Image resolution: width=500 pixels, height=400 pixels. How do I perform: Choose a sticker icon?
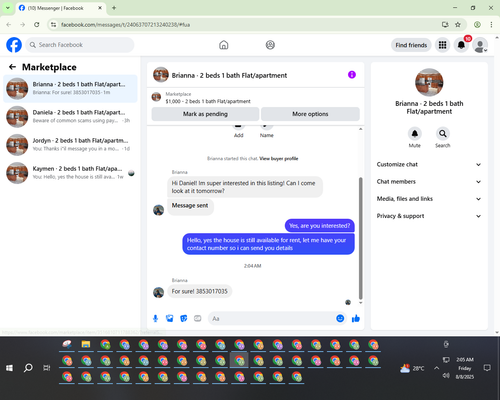(184, 318)
